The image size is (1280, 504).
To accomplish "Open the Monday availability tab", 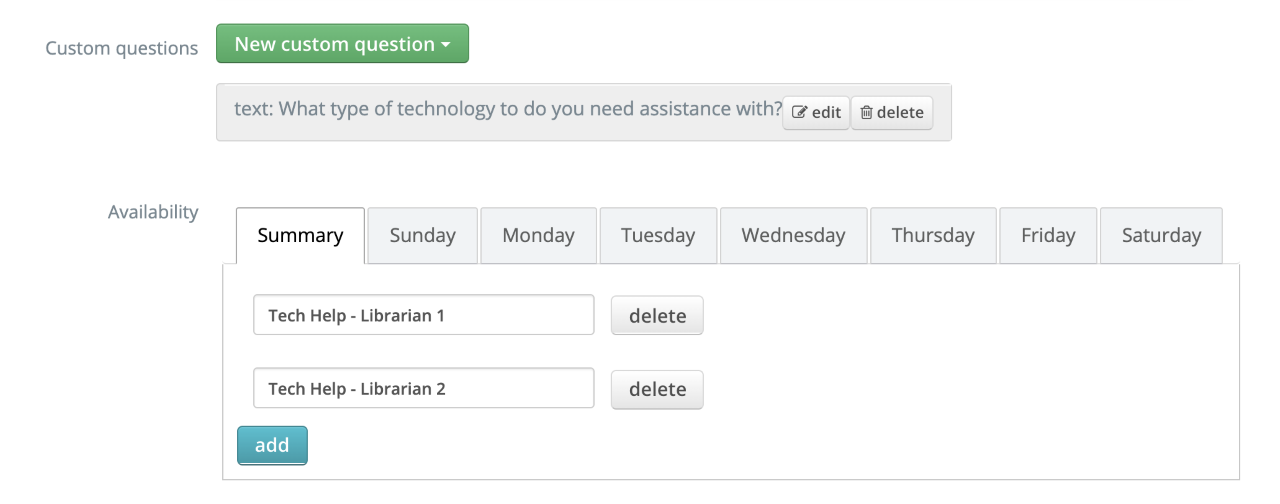I will click(538, 236).
